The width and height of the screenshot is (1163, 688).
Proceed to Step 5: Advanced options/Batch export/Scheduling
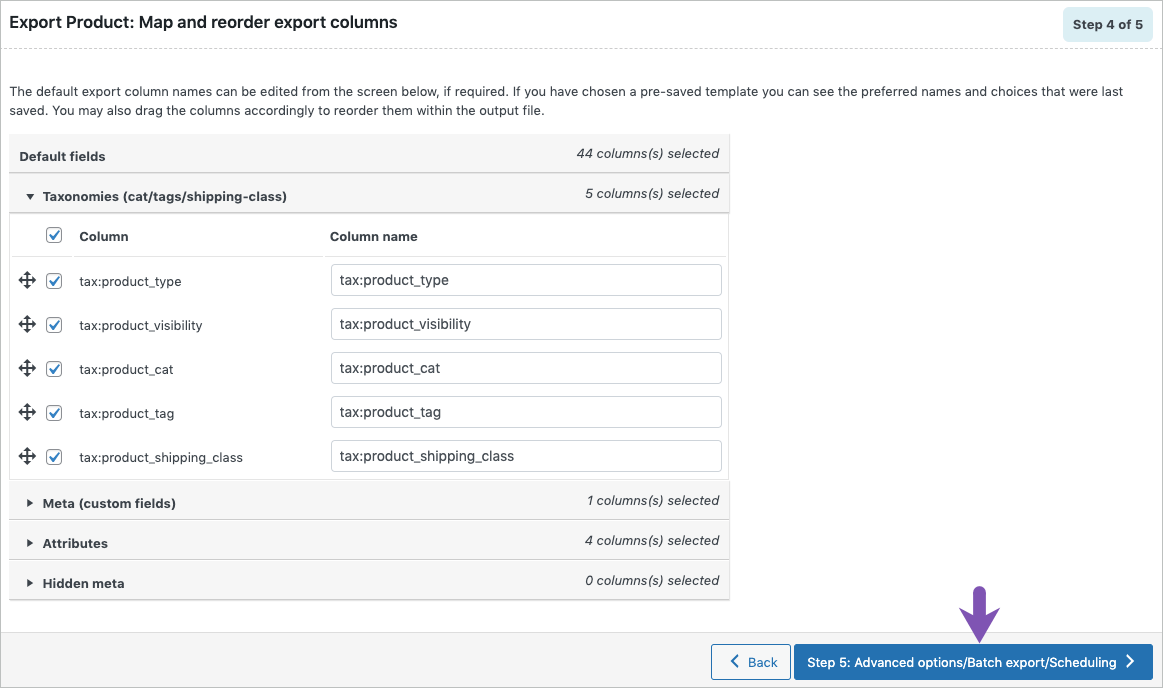click(x=965, y=662)
